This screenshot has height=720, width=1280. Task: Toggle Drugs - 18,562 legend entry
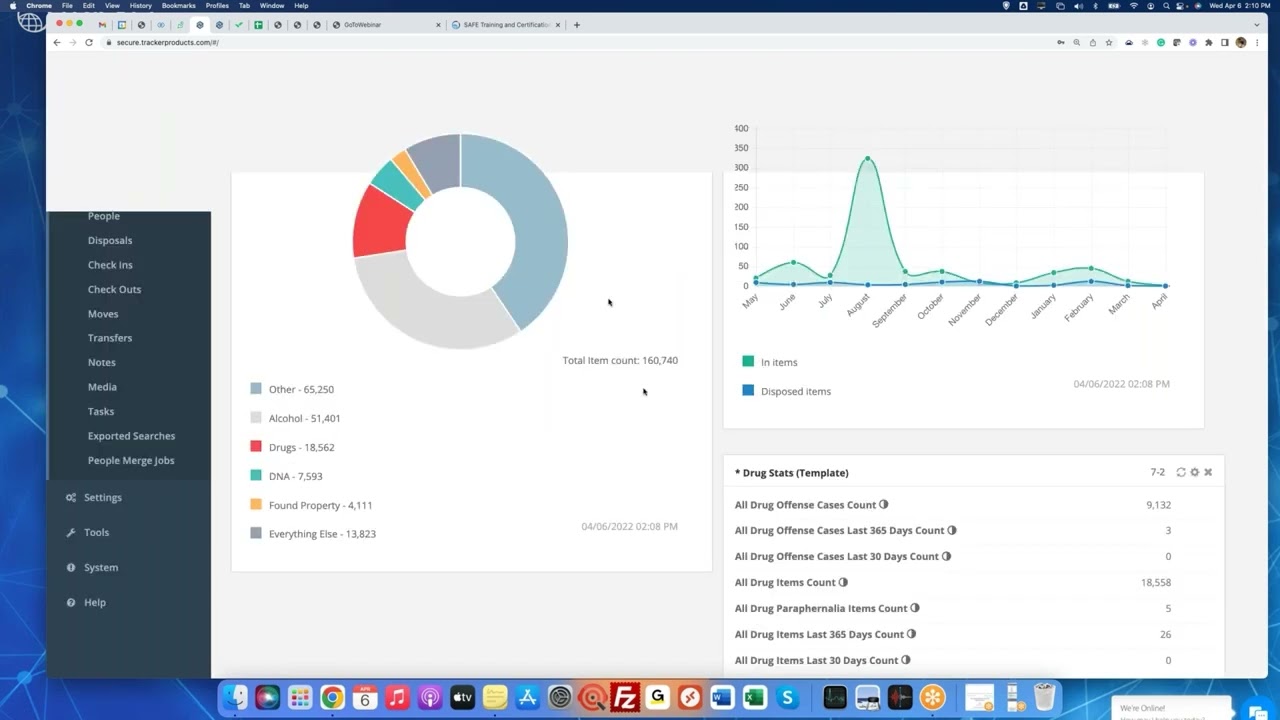click(292, 447)
